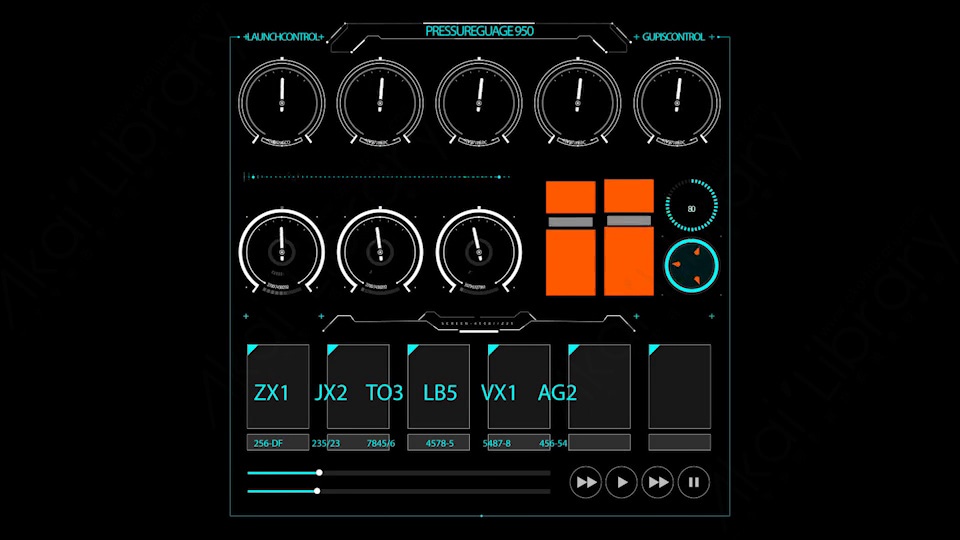Click the 235/23 value
Image resolution: width=960 pixels, height=540 pixels.
pyautogui.click(x=326, y=443)
